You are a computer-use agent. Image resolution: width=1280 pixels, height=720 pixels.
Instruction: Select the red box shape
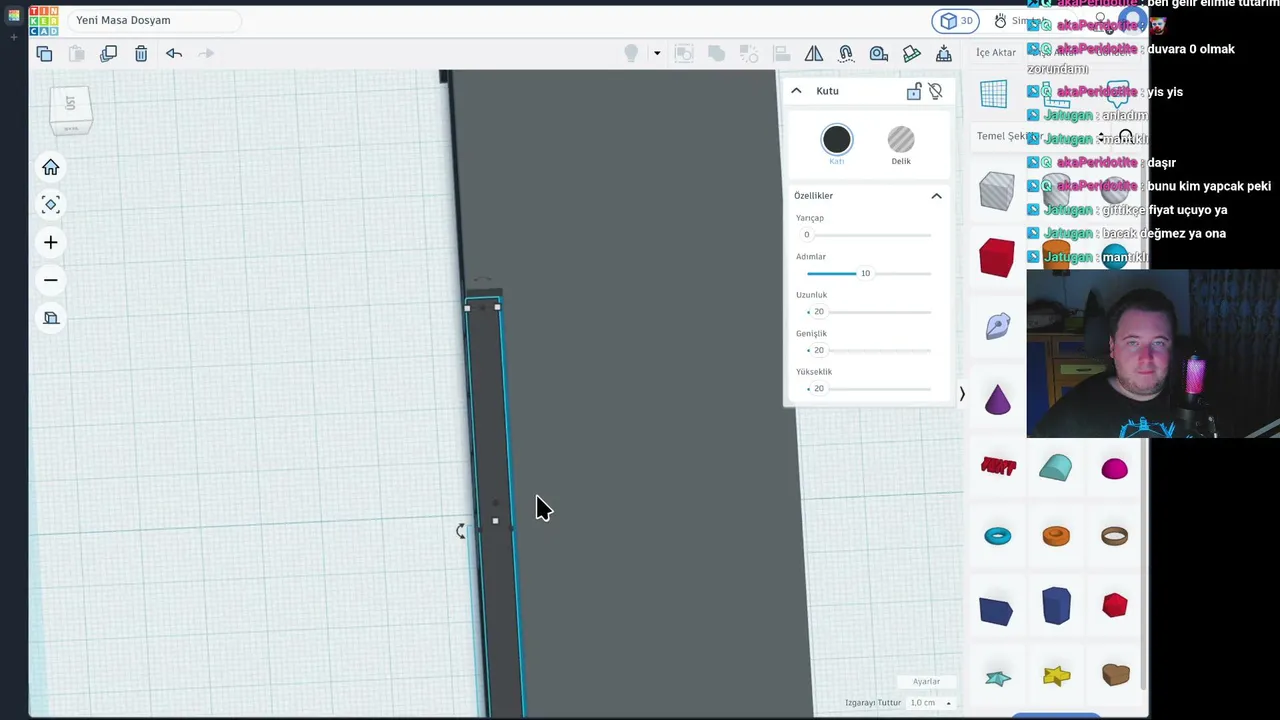pos(997,257)
